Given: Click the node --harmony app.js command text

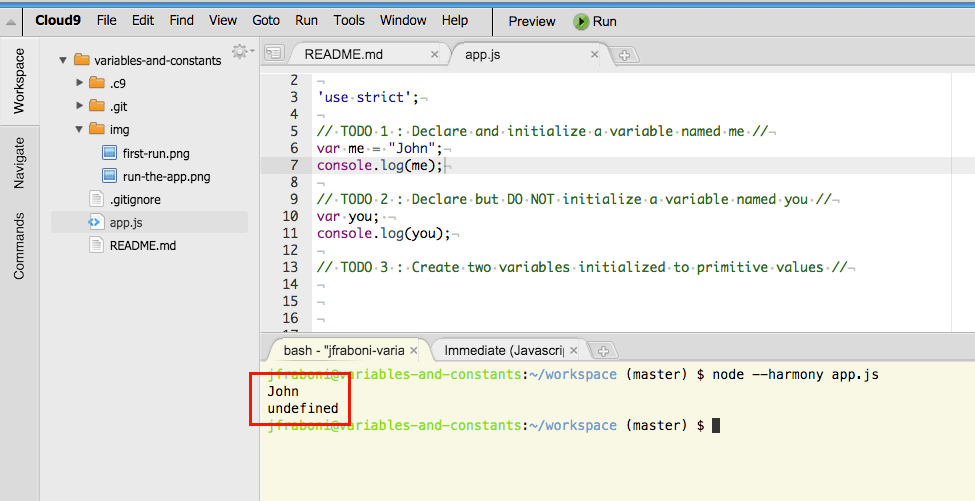Looking at the screenshot, I should (796, 374).
